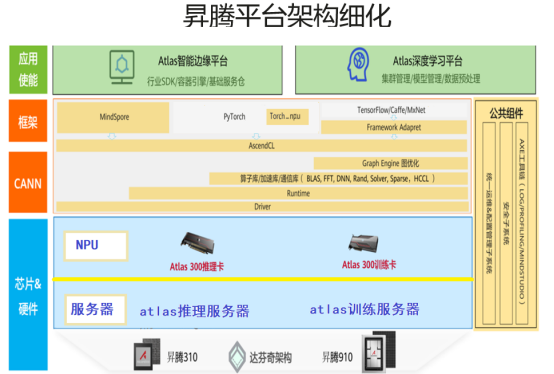This screenshot has width=554, height=374.
Task: Click the 统一运维&配置管理子系统 column
Action: (489, 223)
